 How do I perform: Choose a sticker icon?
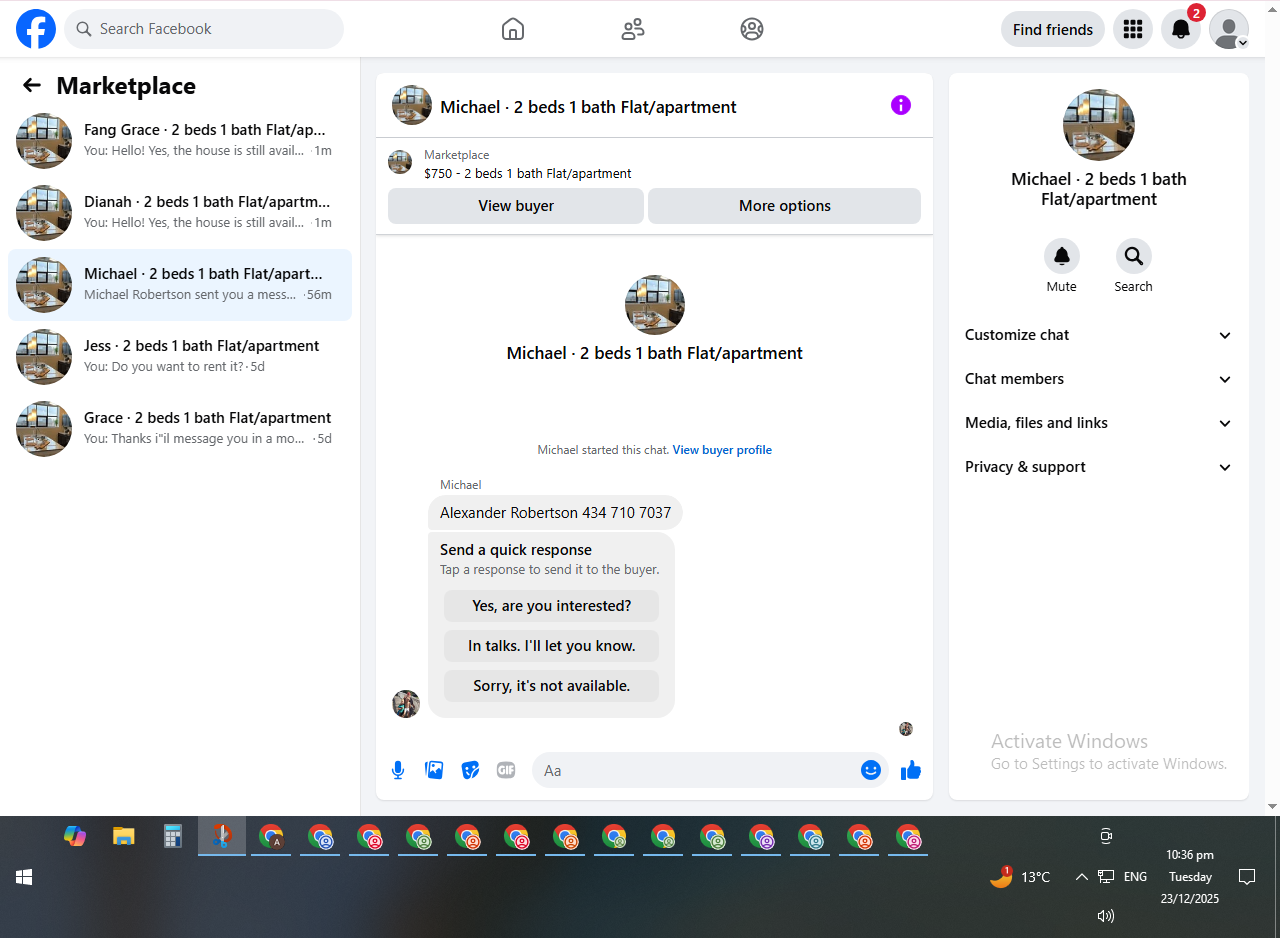tap(470, 770)
